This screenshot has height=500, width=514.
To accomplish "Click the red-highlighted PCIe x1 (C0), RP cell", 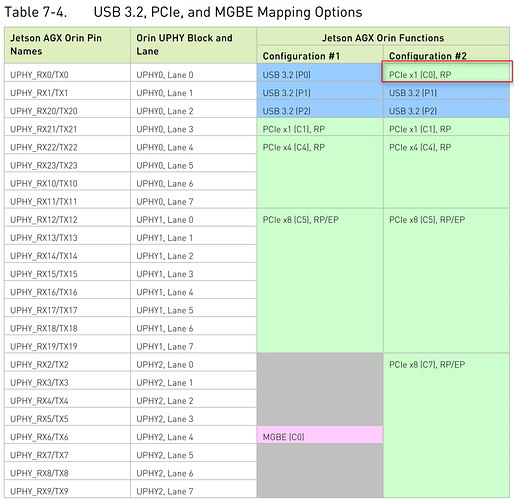I will tap(446, 72).
